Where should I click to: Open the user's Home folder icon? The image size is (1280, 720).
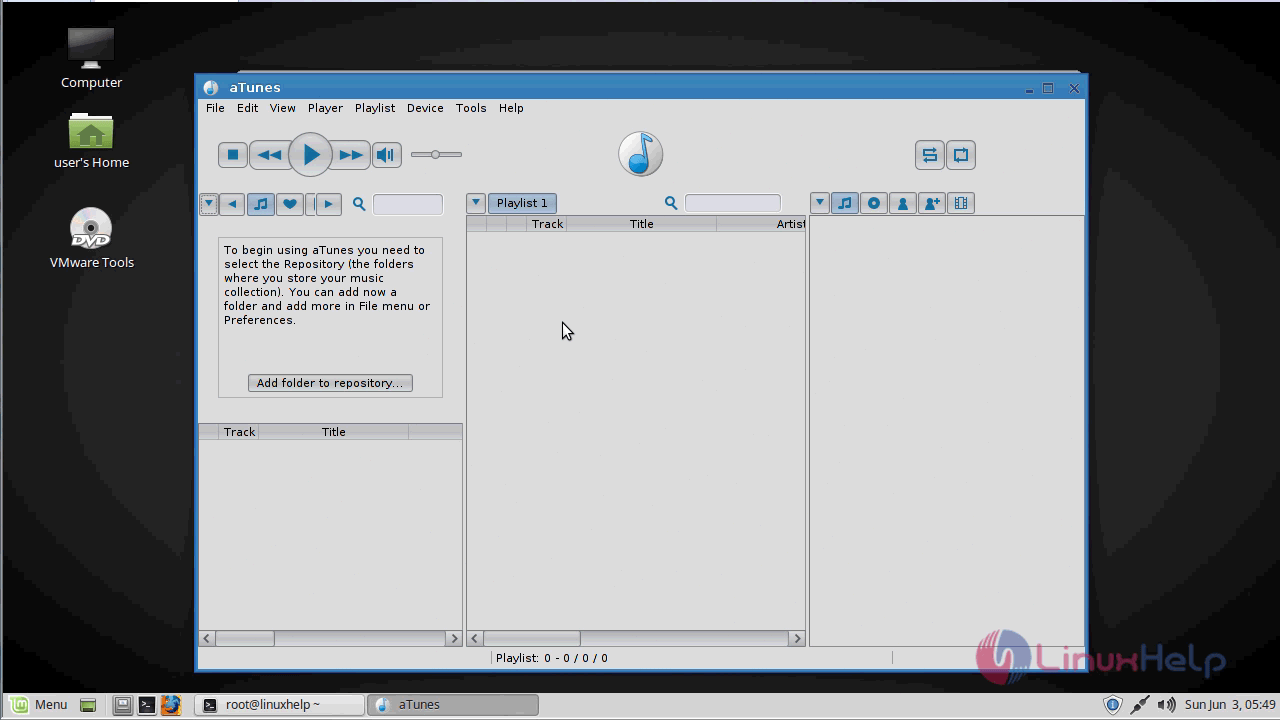coord(91,140)
